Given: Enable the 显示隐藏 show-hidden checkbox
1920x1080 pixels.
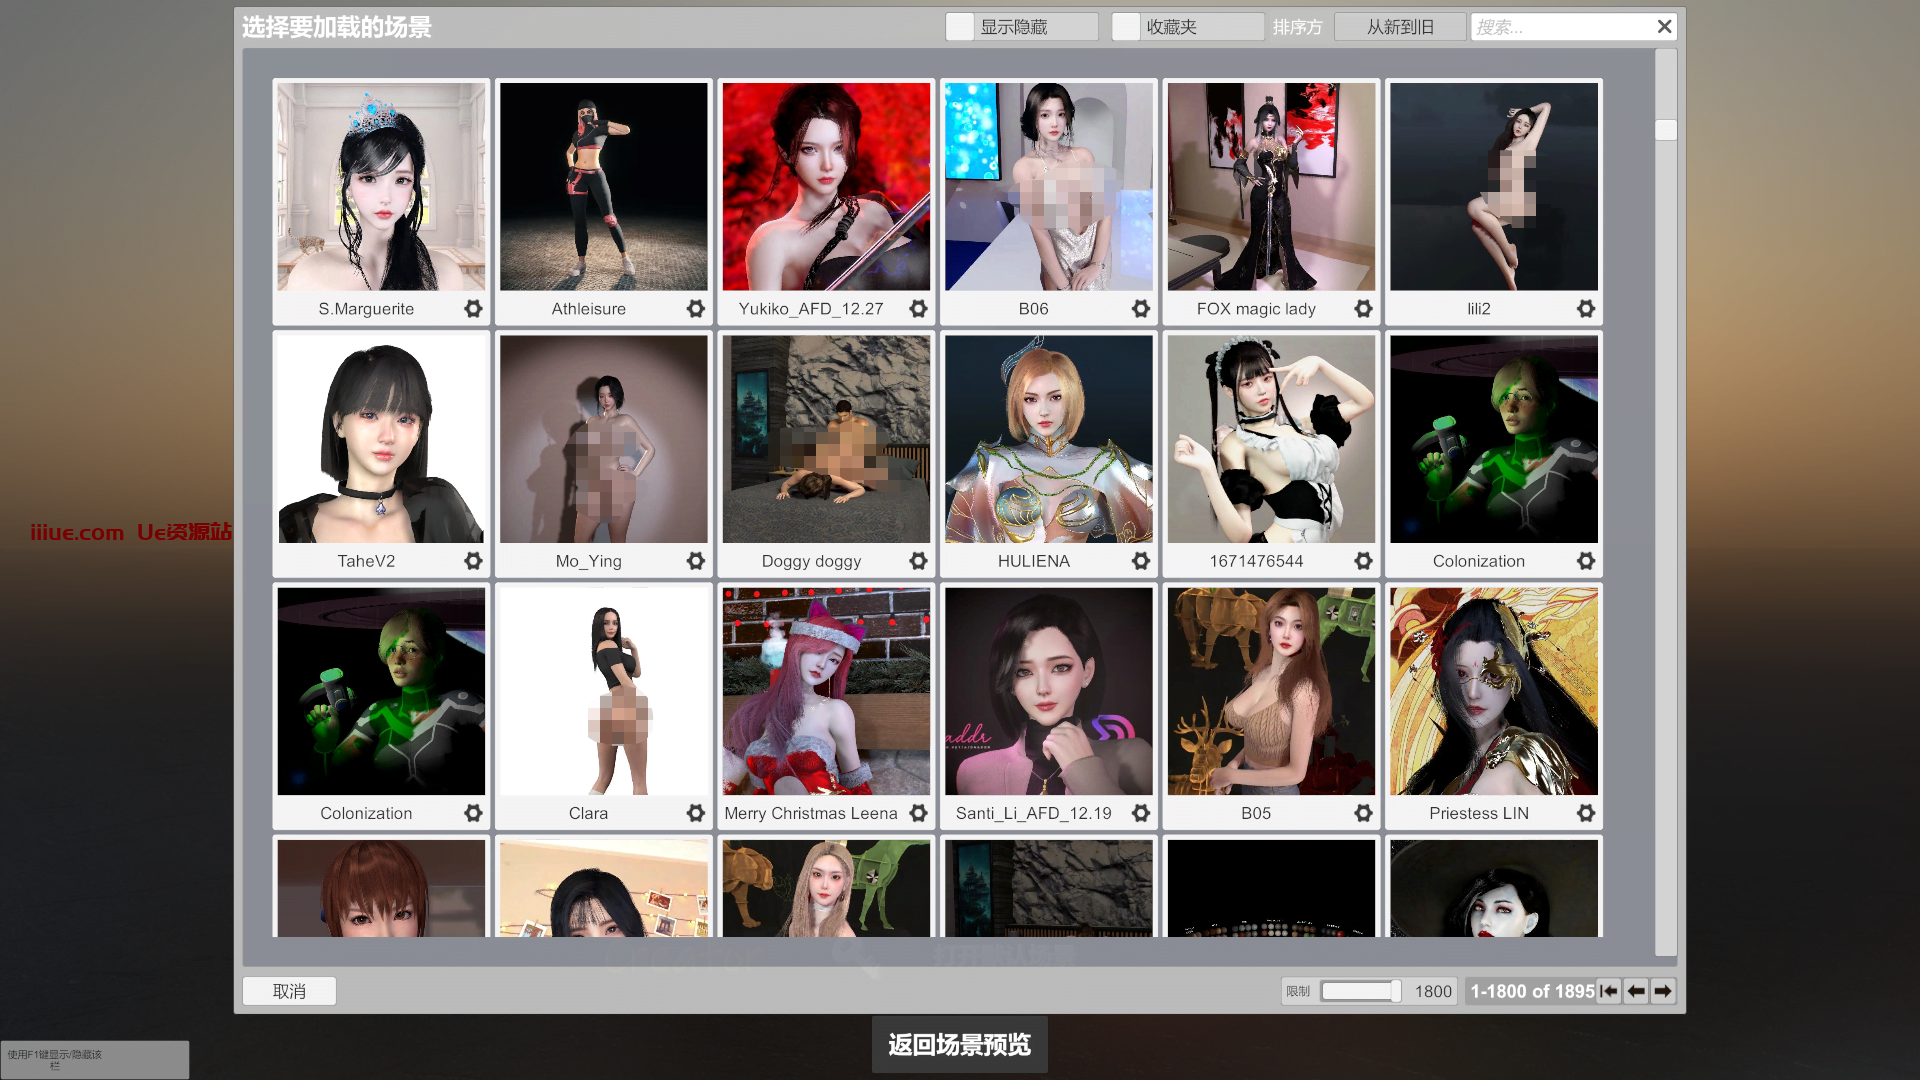Looking at the screenshot, I should click(x=959, y=26).
